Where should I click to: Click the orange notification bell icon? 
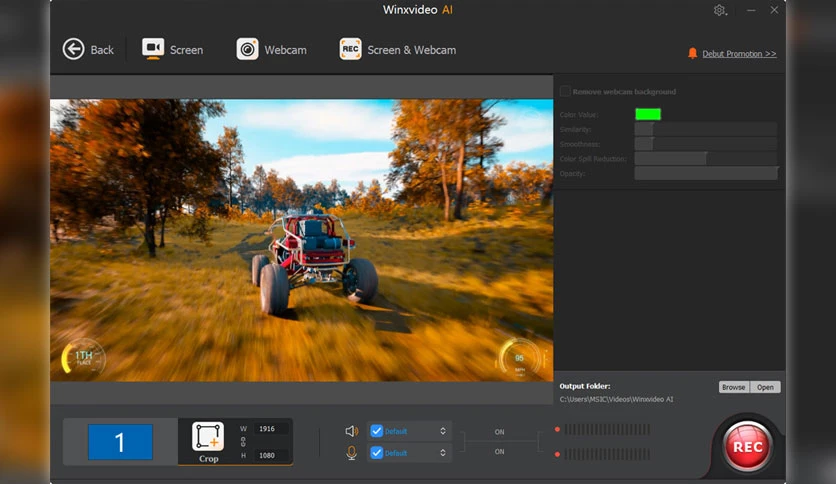coord(693,53)
